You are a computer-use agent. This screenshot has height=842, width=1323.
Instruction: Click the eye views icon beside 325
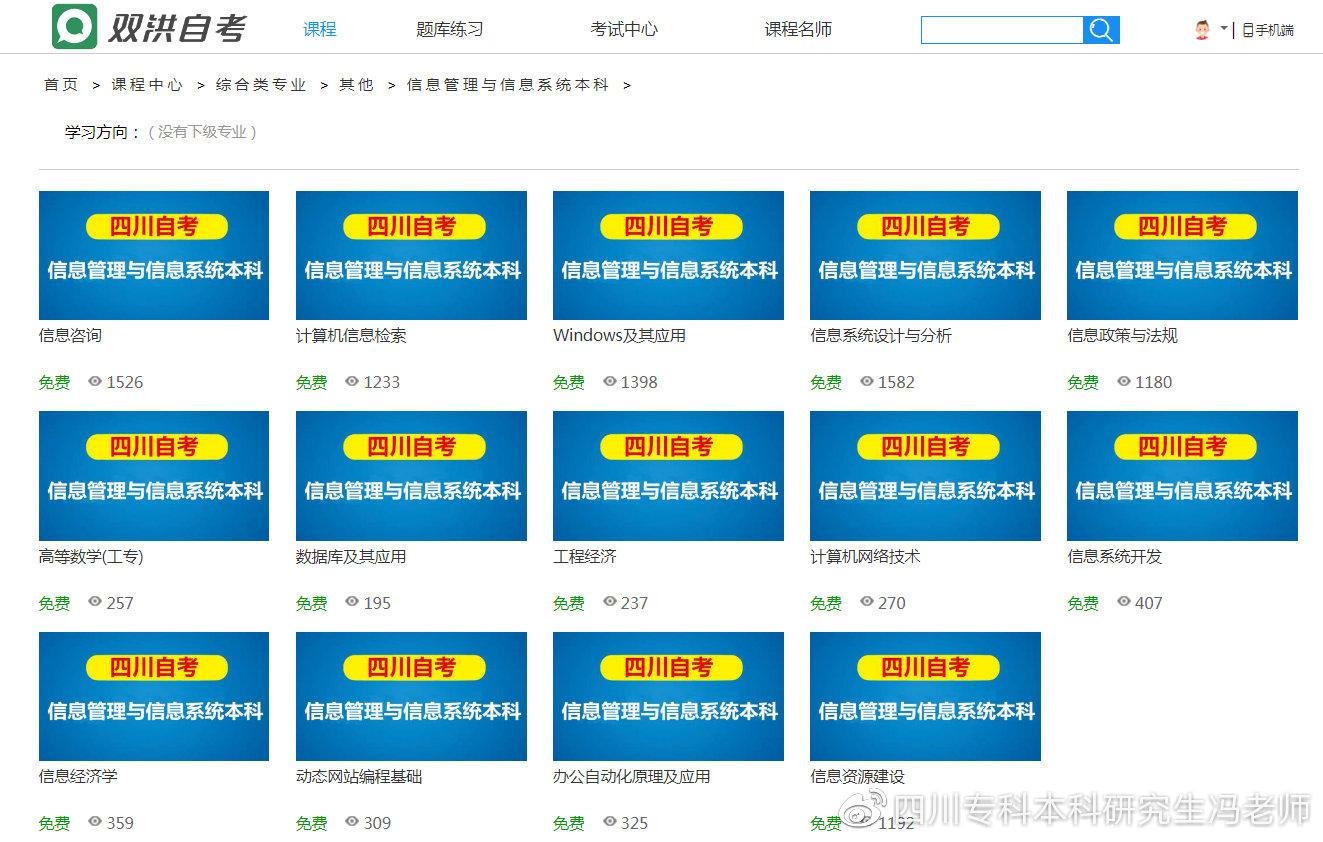610,822
